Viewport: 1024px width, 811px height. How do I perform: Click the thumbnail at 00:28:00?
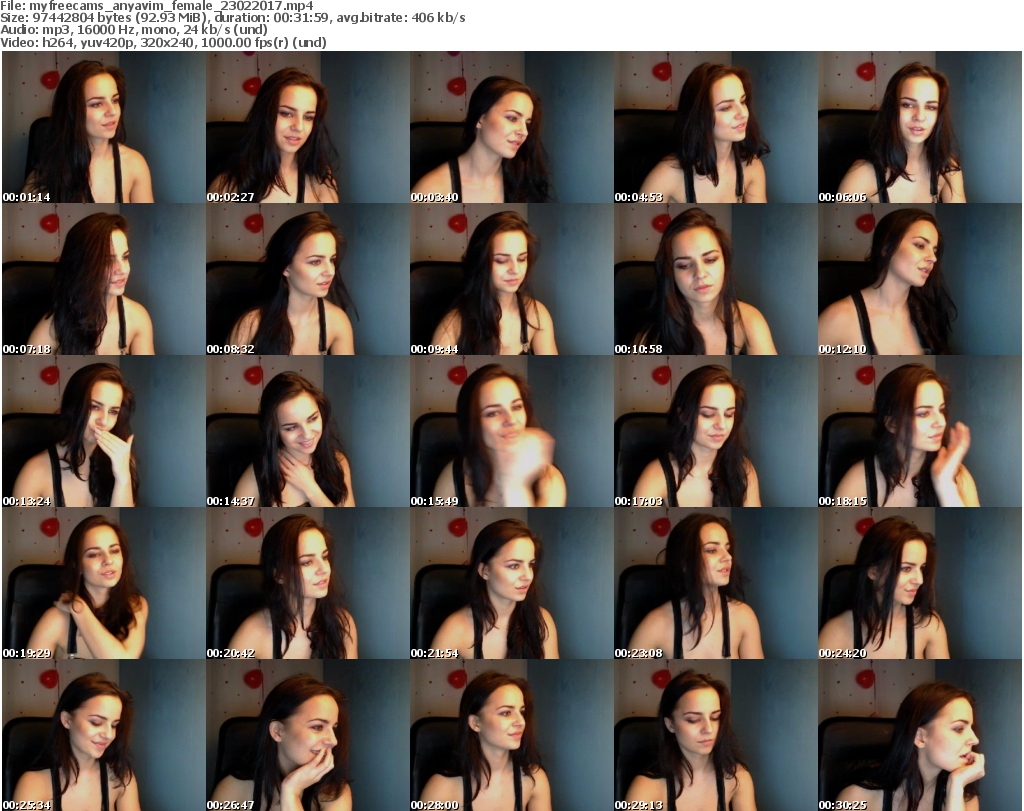coord(511,736)
